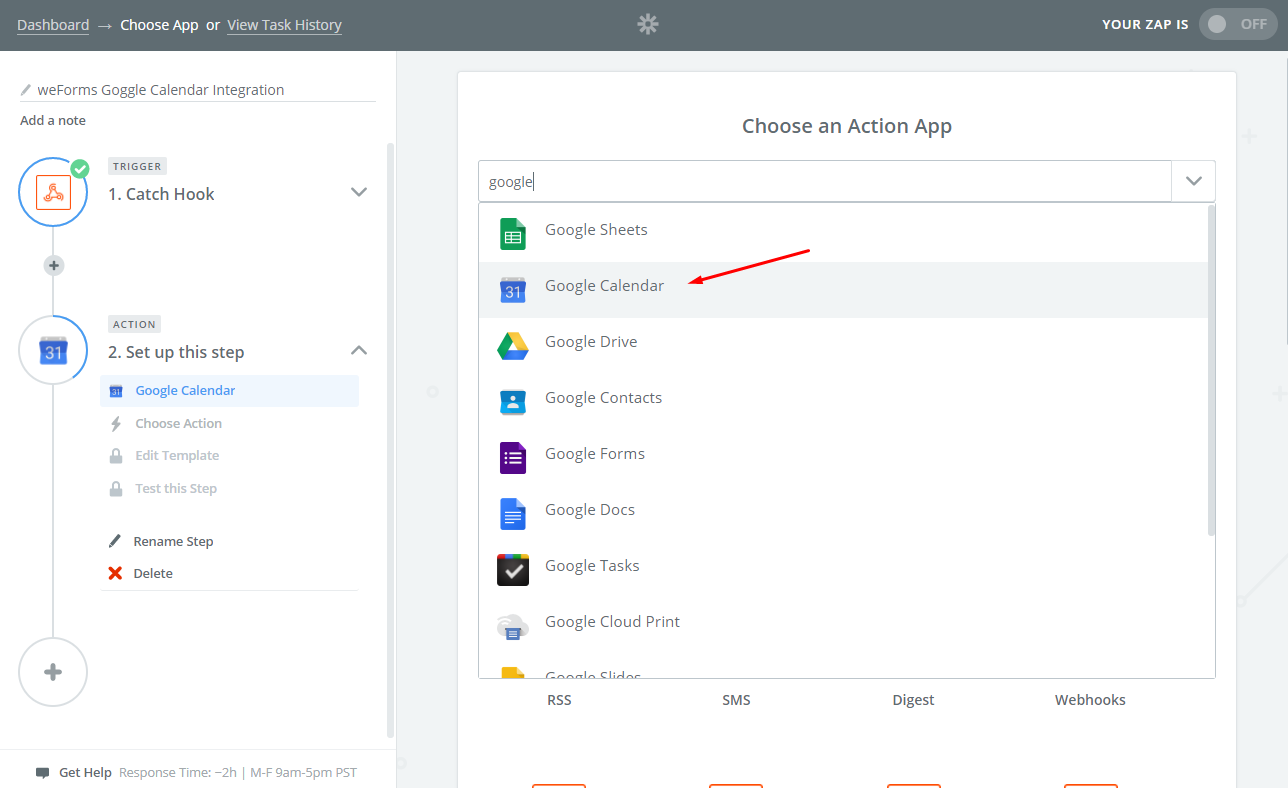Click Add a note
The image size is (1288, 788).
tap(53, 120)
